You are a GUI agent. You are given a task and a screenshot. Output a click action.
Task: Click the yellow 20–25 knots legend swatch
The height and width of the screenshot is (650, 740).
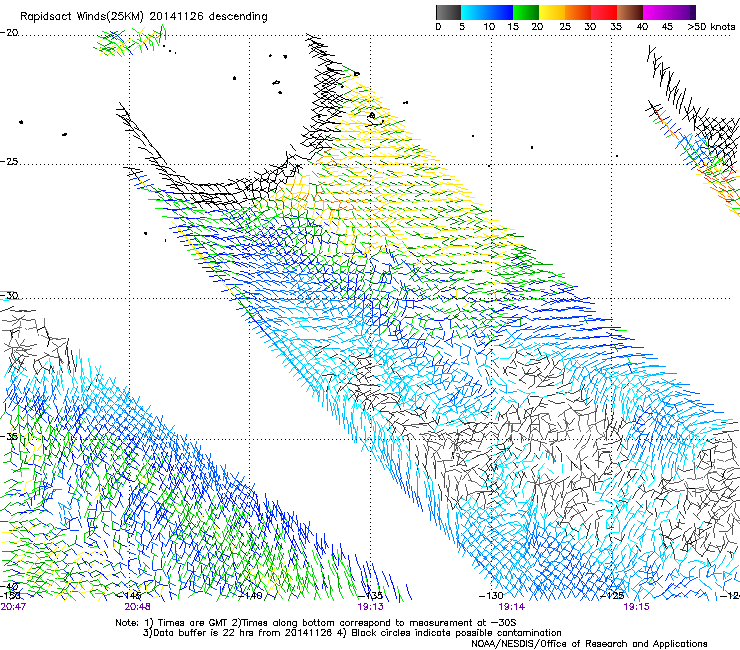tap(552, 12)
